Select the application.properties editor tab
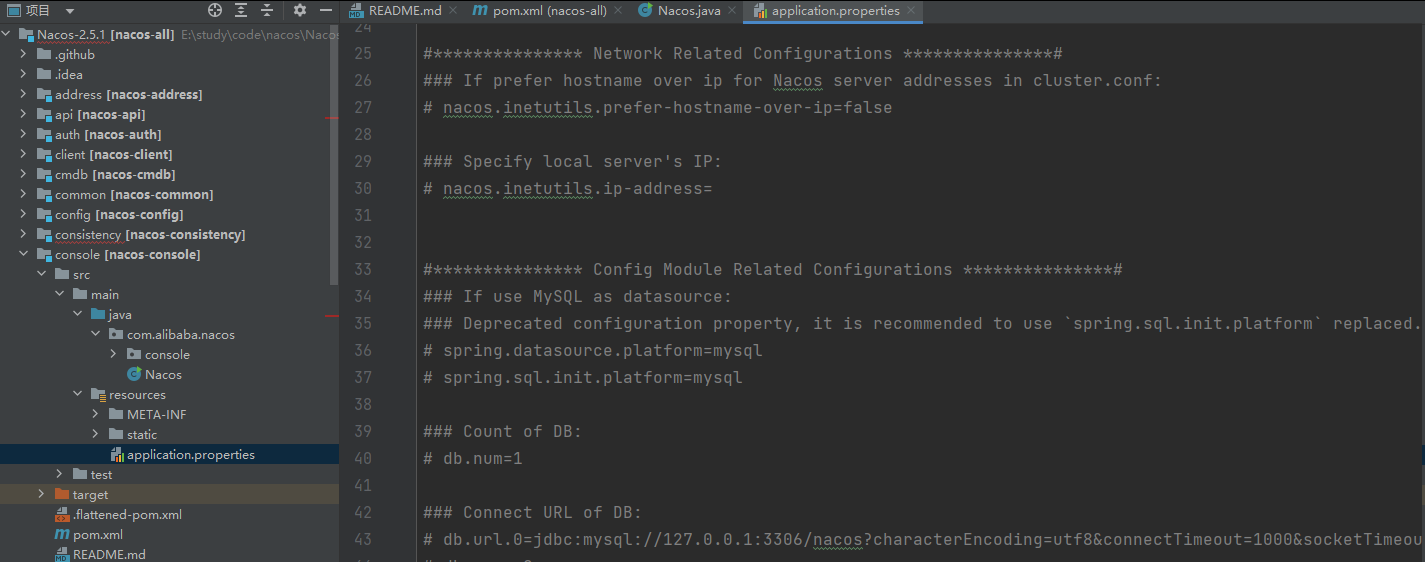This screenshot has height=562, width=1425. [836, 11]
